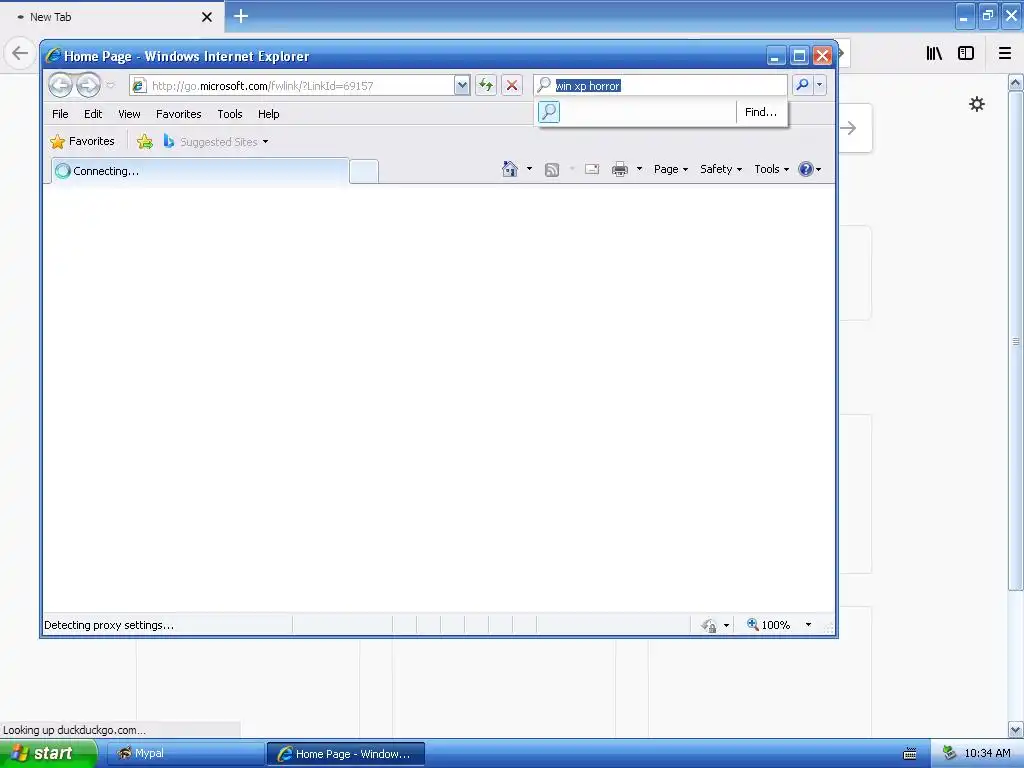Open the Favorites star button
Image resolution: width=1024 pixels, height=768 pixels.
click(82, 141)
